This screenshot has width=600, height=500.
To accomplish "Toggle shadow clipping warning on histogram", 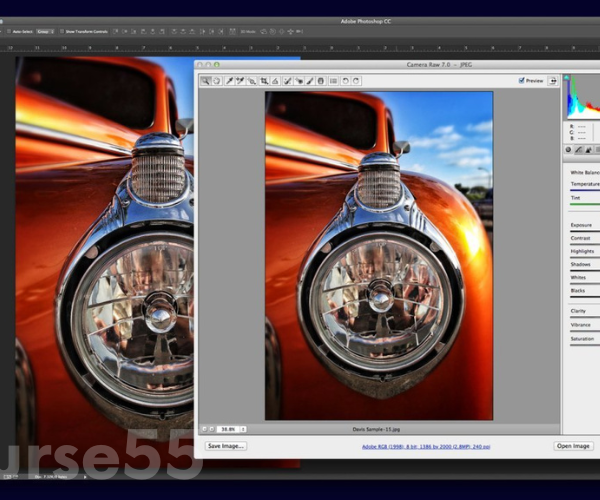I will tap(567, 78).
